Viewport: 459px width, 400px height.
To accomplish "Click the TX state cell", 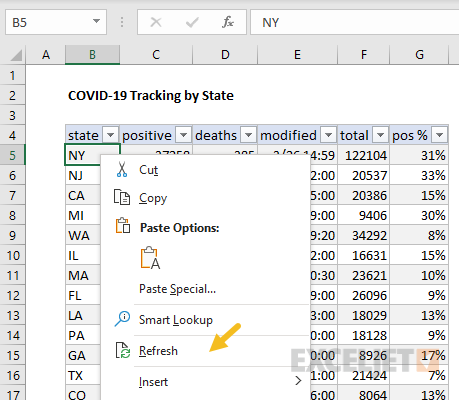I will click(x=83, y=375).
